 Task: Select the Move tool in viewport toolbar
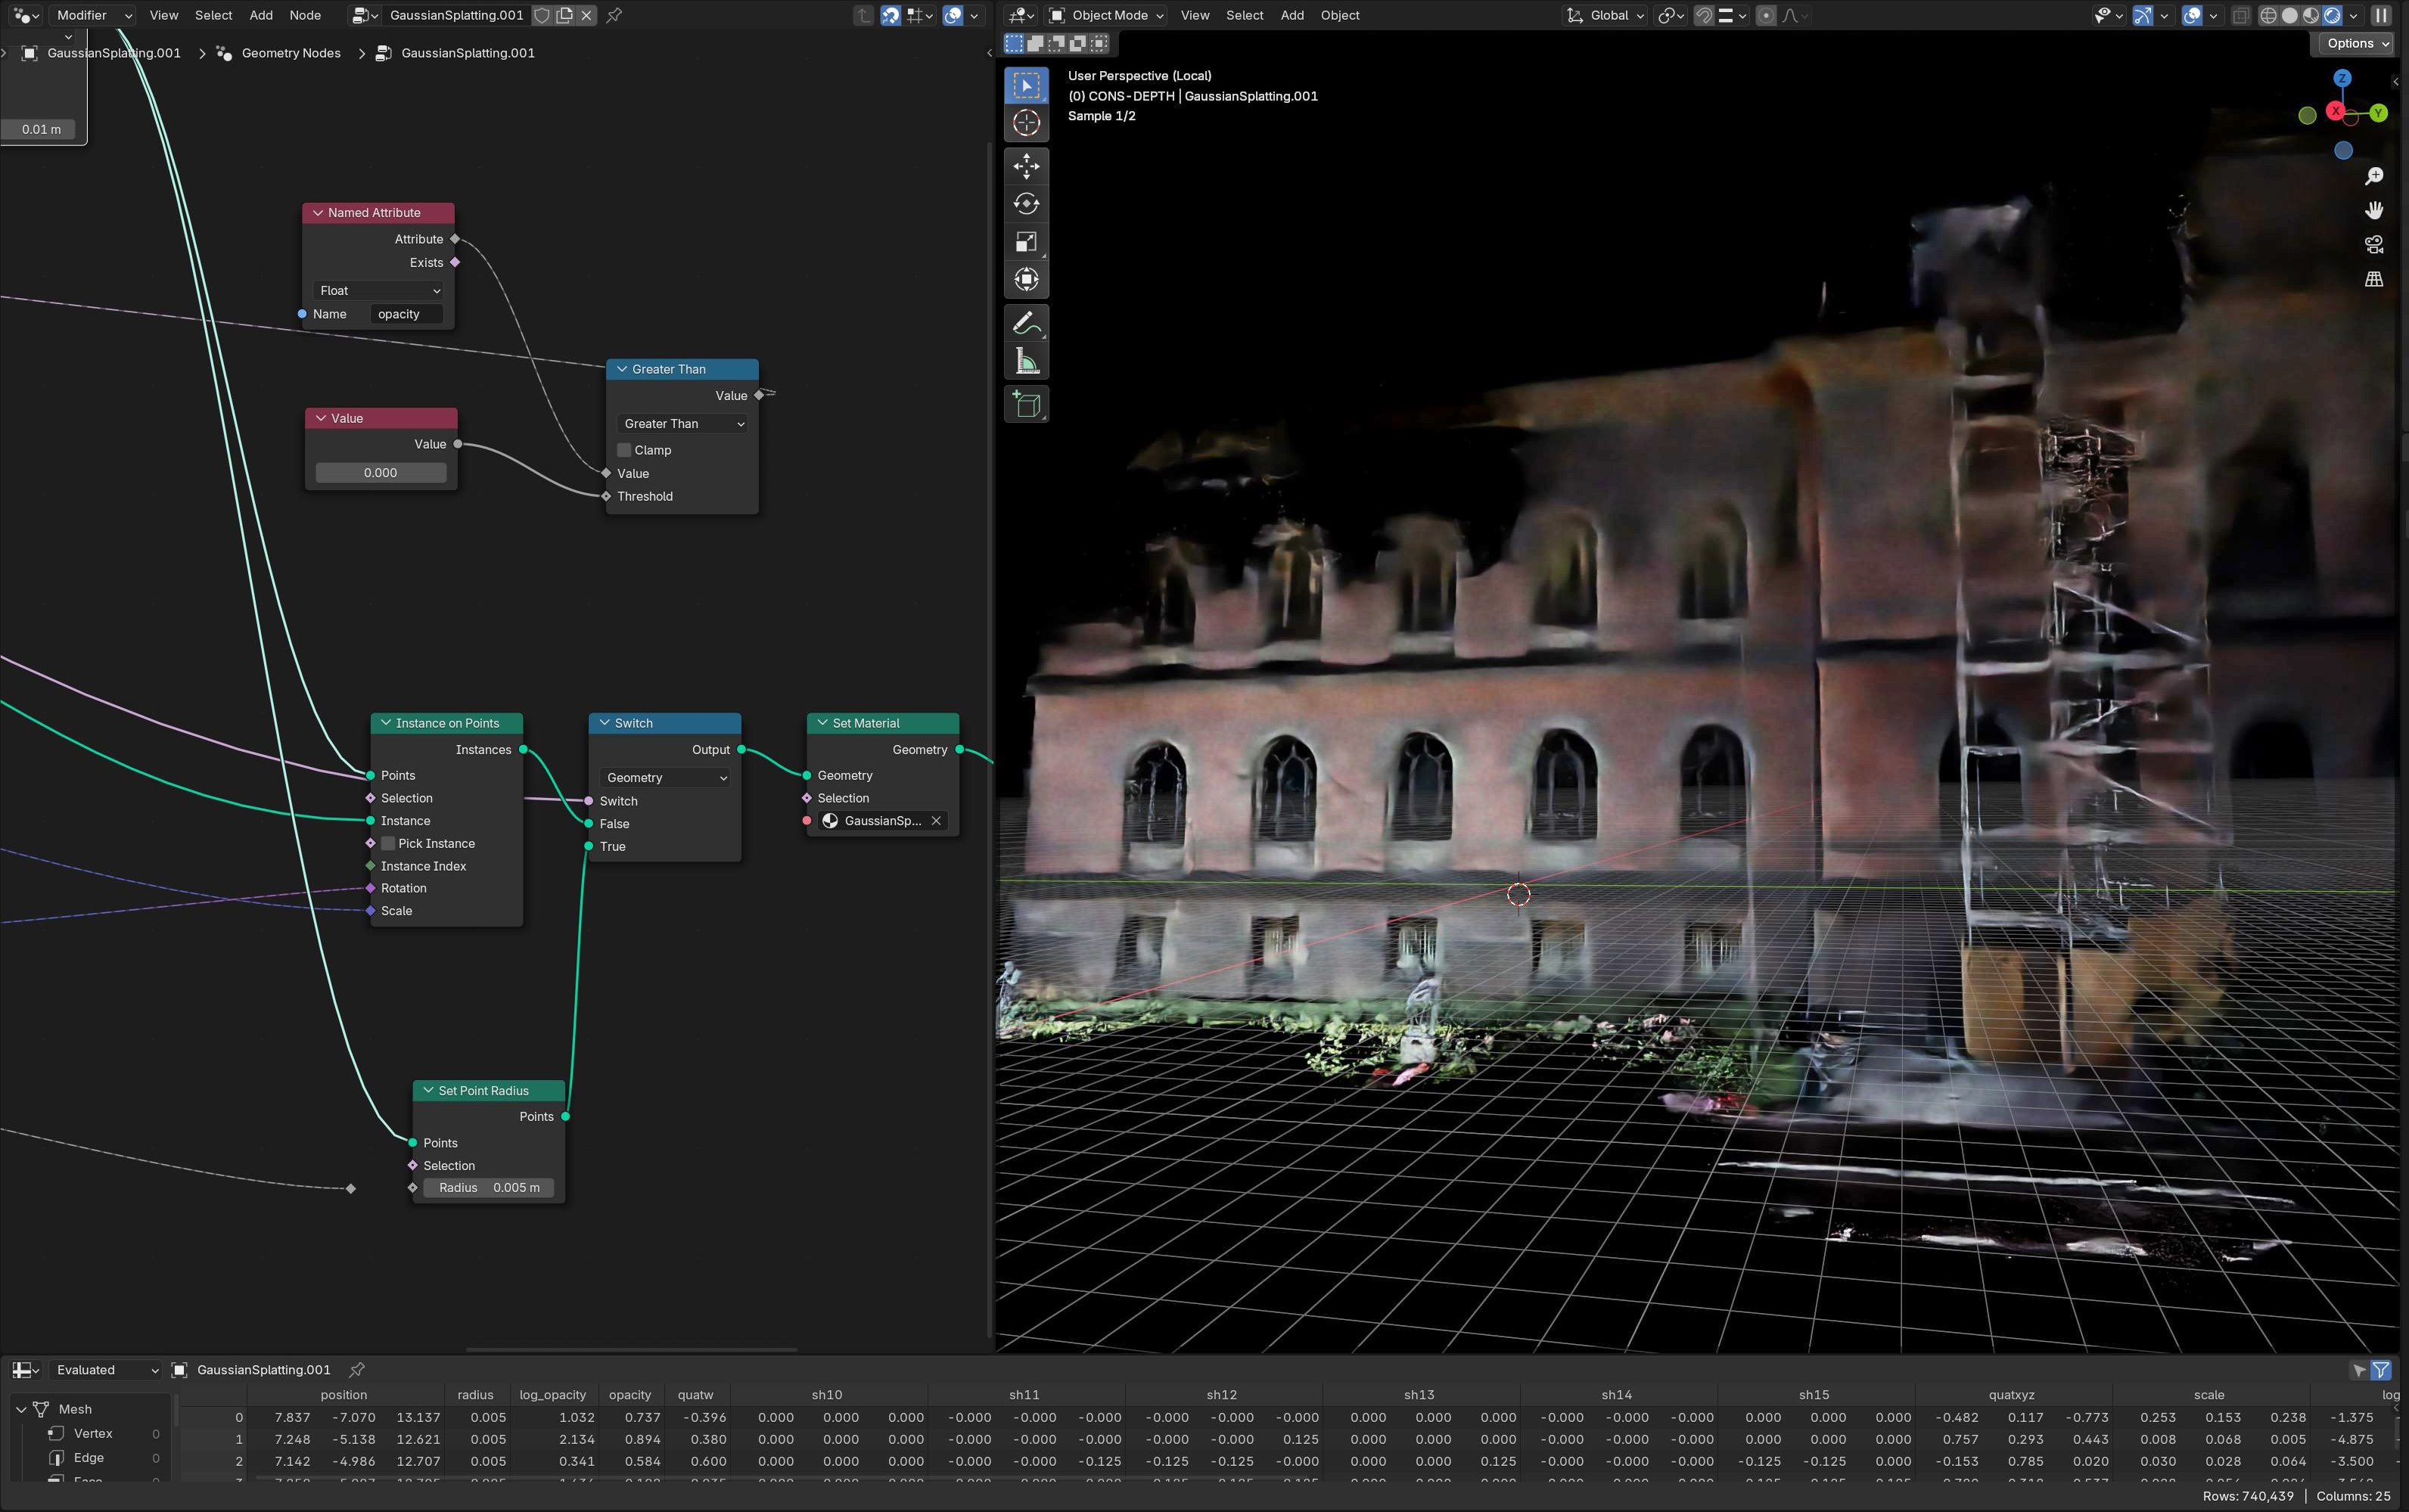[x=1026, y=165]
